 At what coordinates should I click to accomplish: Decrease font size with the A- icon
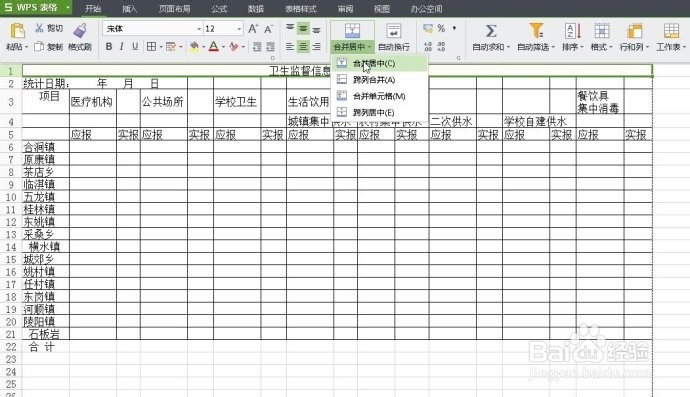click(x=268, y=29)
